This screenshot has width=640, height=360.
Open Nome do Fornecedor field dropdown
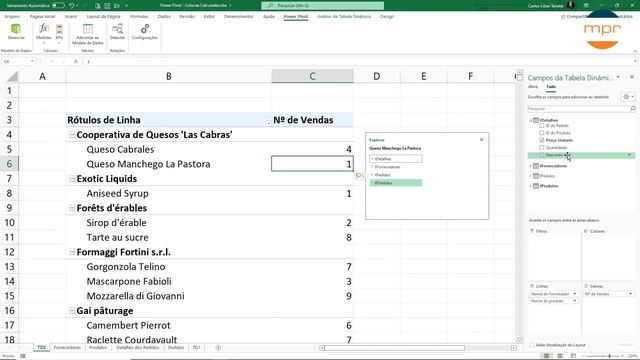575,294
